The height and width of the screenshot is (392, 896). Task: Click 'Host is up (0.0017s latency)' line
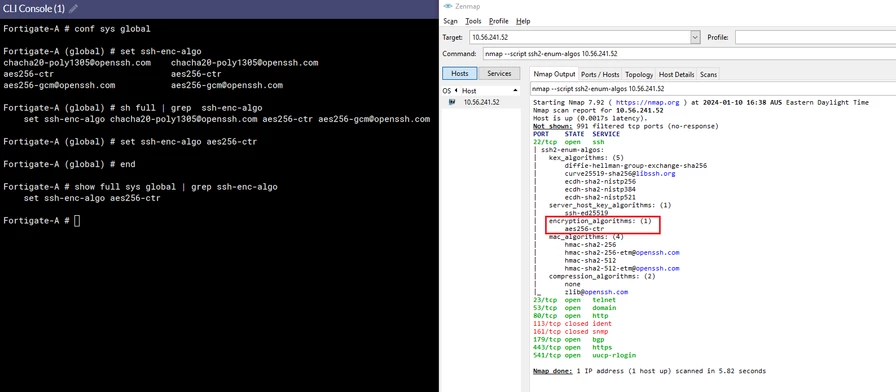pyautogui.click(x=590, y=118)
